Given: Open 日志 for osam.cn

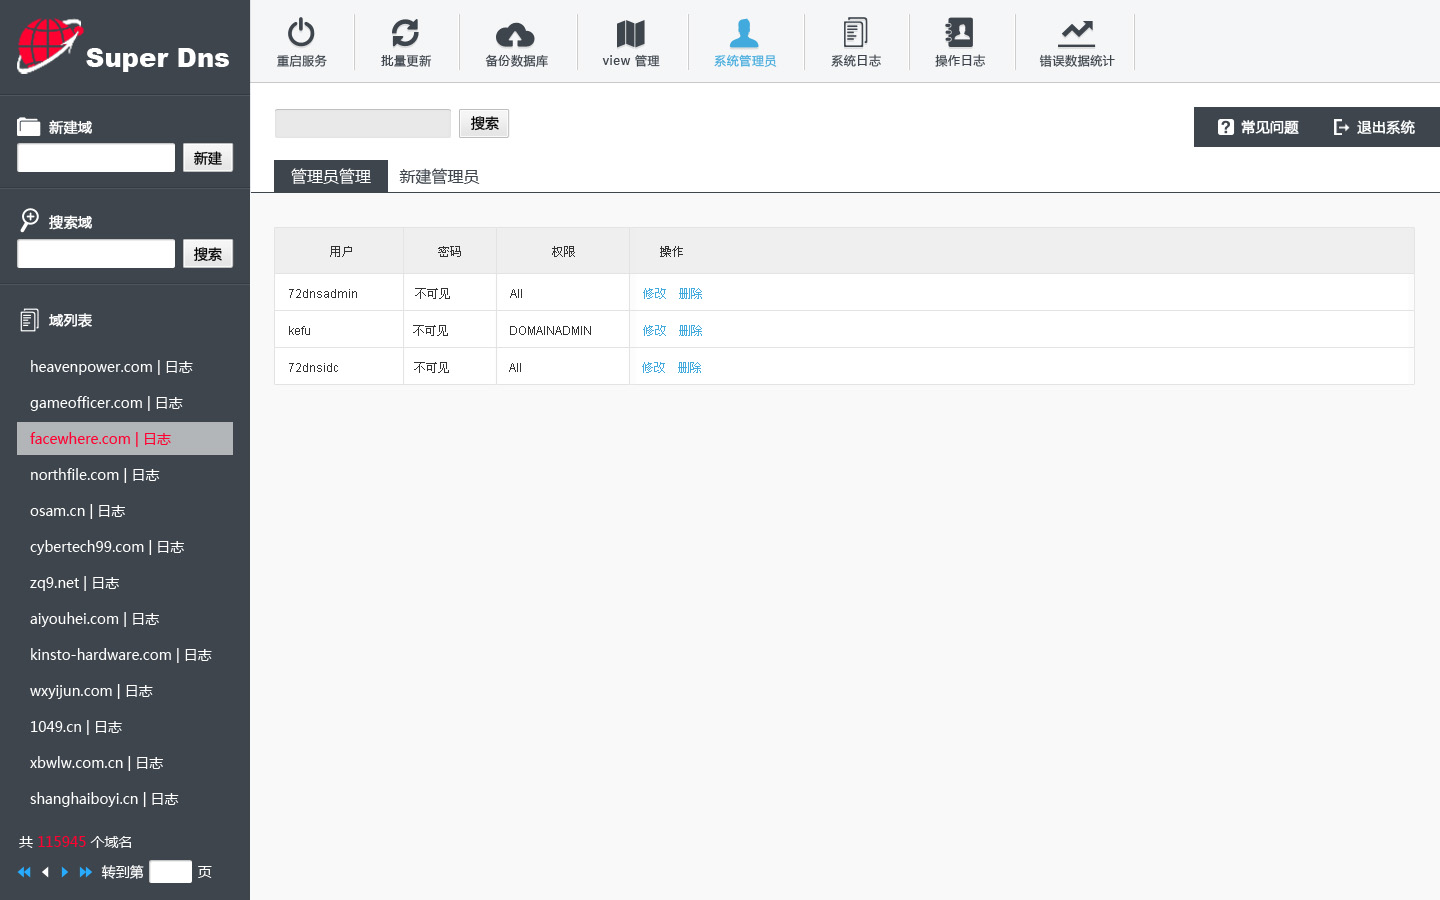Looking at the screenshot, I should click(111, 511).
